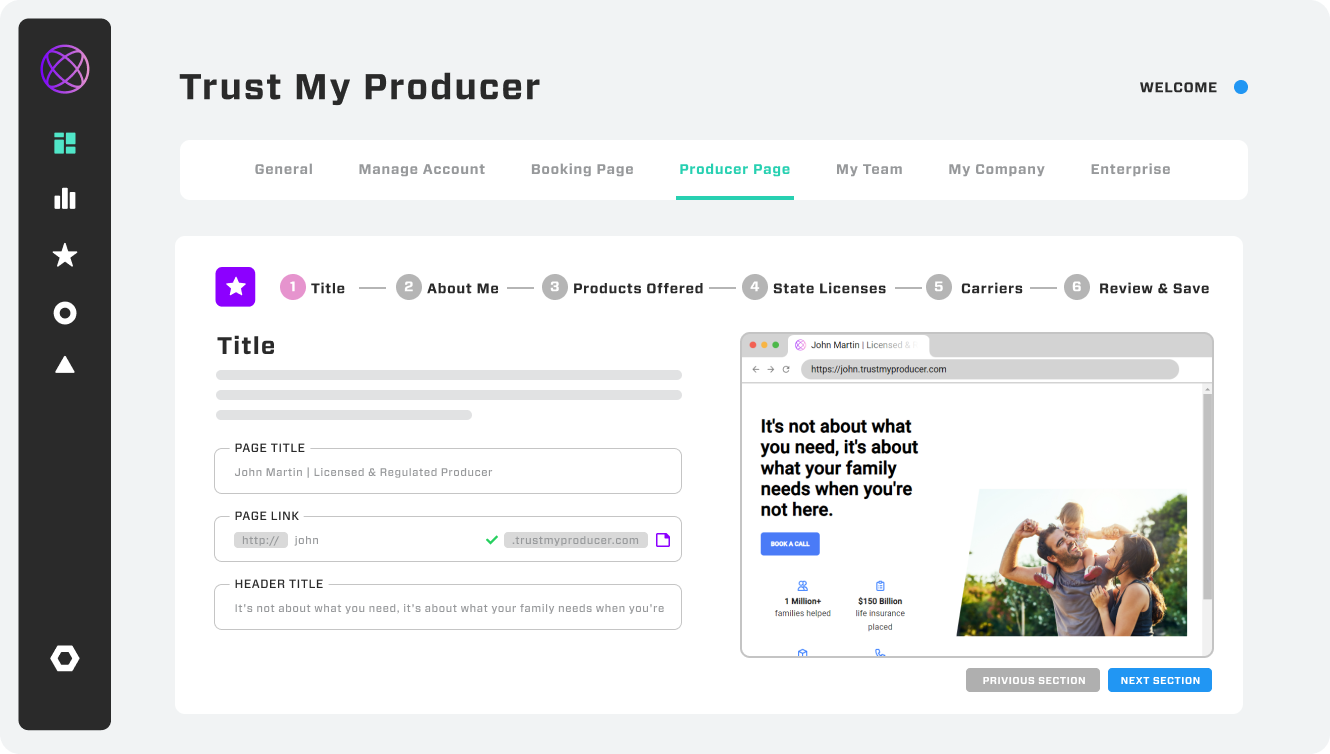The width and height of the screenshot is (1330, 754).
Task: Select the triangle icon in the sidebar
Action: click(x=65, y=364)
